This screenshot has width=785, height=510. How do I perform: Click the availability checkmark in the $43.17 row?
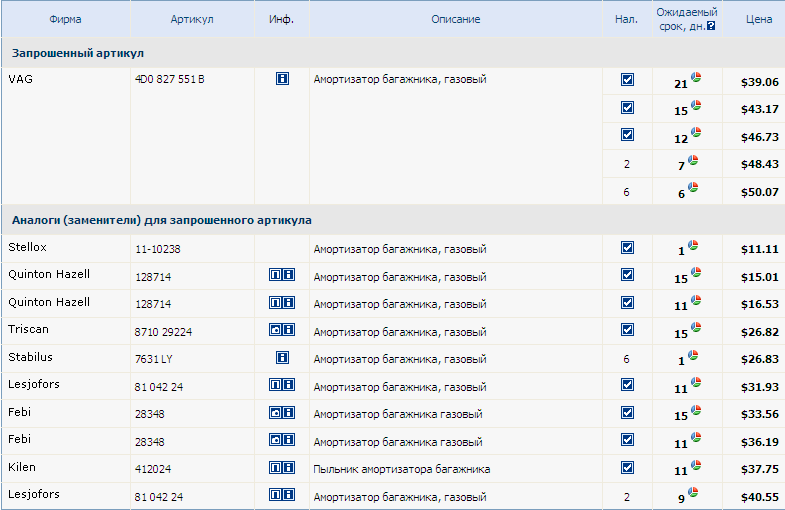(627, 108)
